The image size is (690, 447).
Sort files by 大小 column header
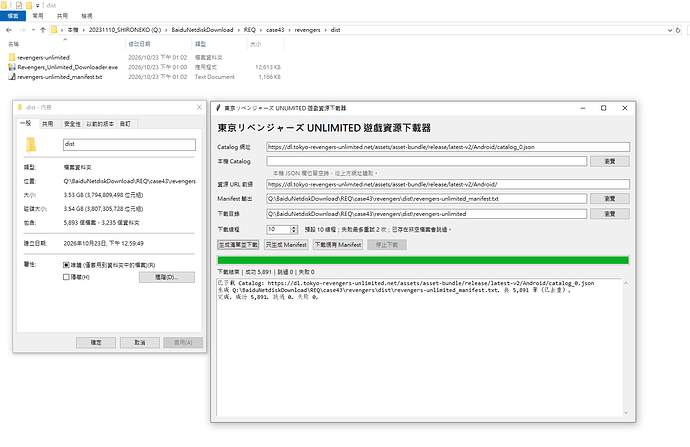[x=266, y=44]
